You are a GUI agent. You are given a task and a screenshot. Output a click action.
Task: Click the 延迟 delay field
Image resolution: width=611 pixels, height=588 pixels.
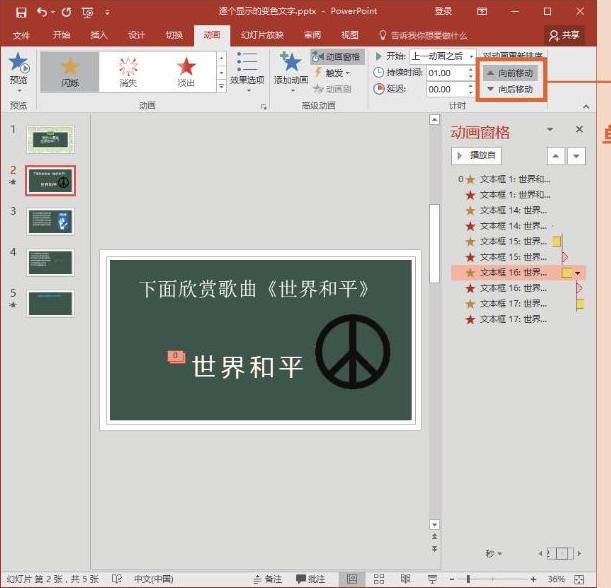450,90
